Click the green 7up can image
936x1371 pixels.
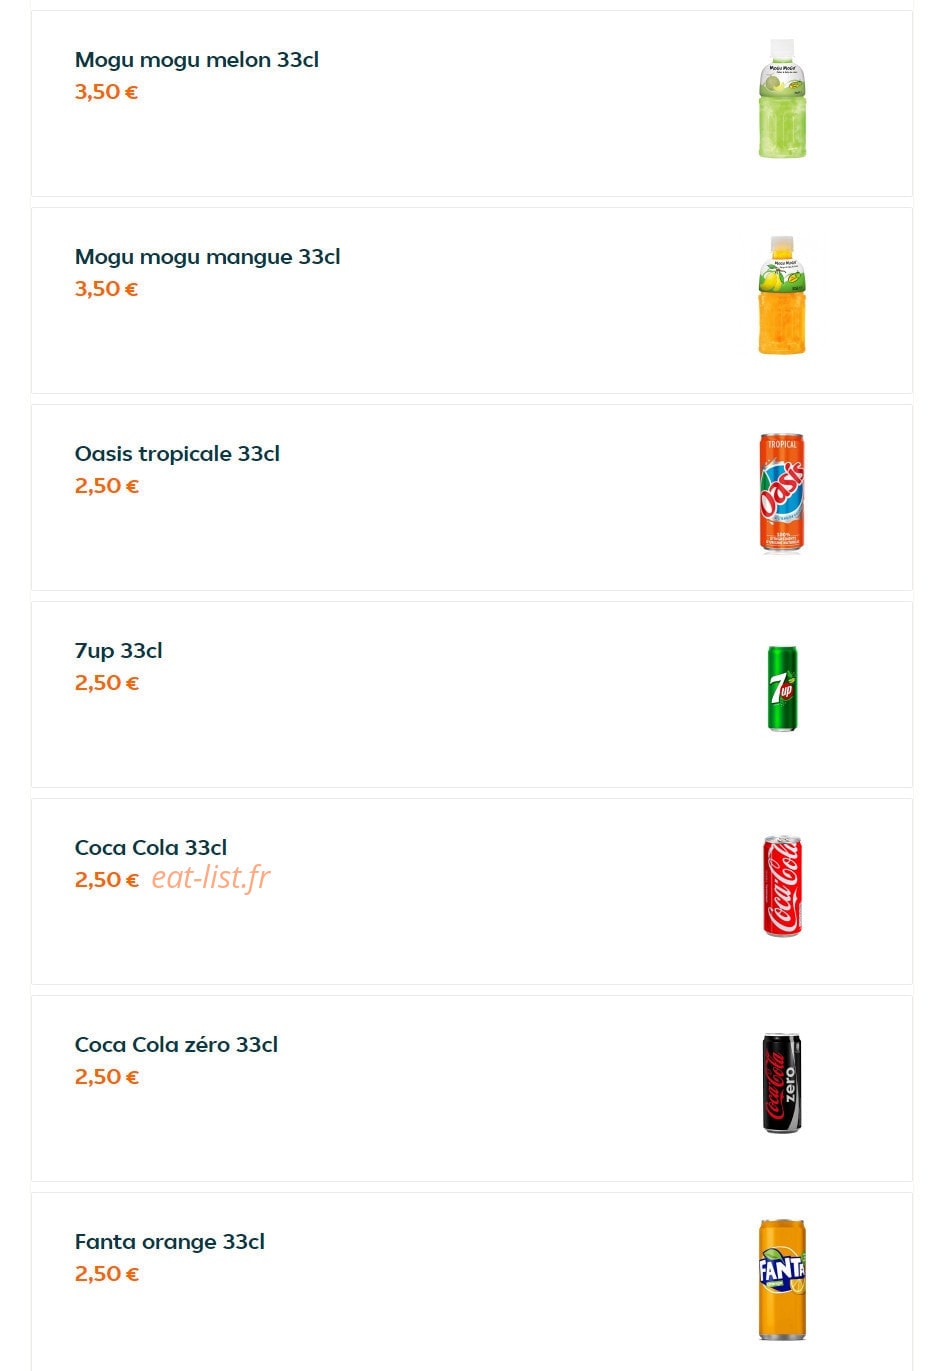pyautogui.click(x=782, y=689)
